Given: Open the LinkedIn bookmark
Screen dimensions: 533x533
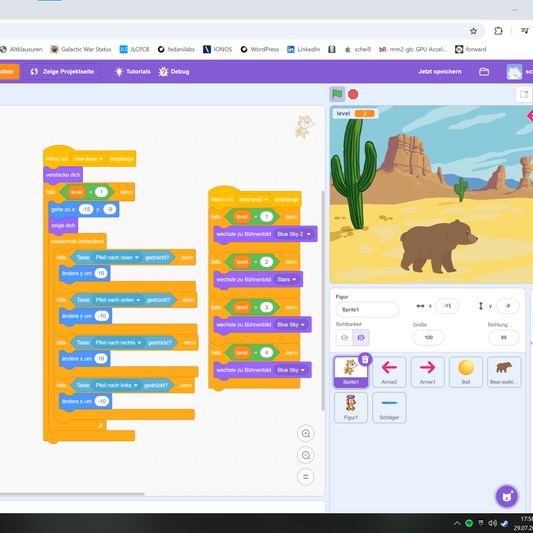Looking at the screenshot, I should tap(303, 49).
